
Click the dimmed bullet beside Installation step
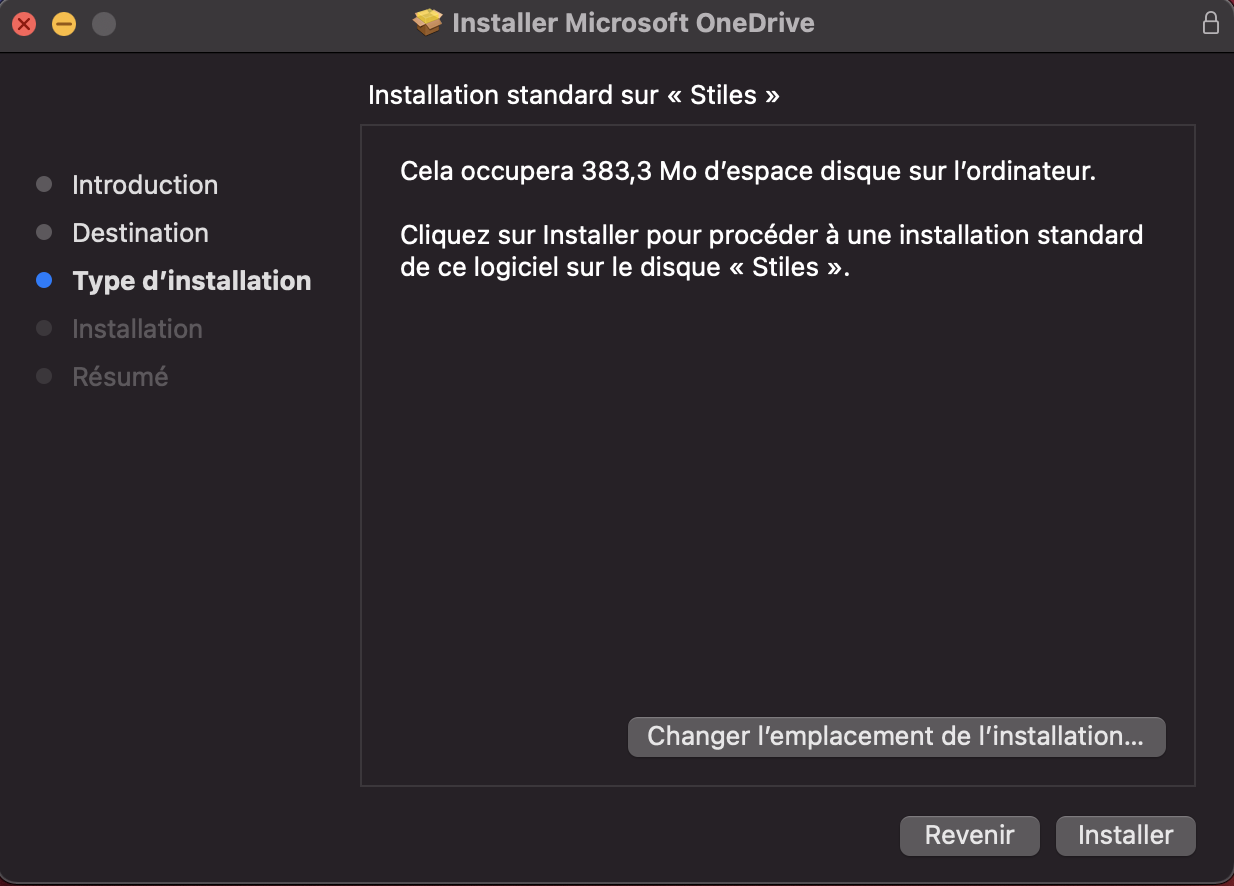click(x=44, y=329)
